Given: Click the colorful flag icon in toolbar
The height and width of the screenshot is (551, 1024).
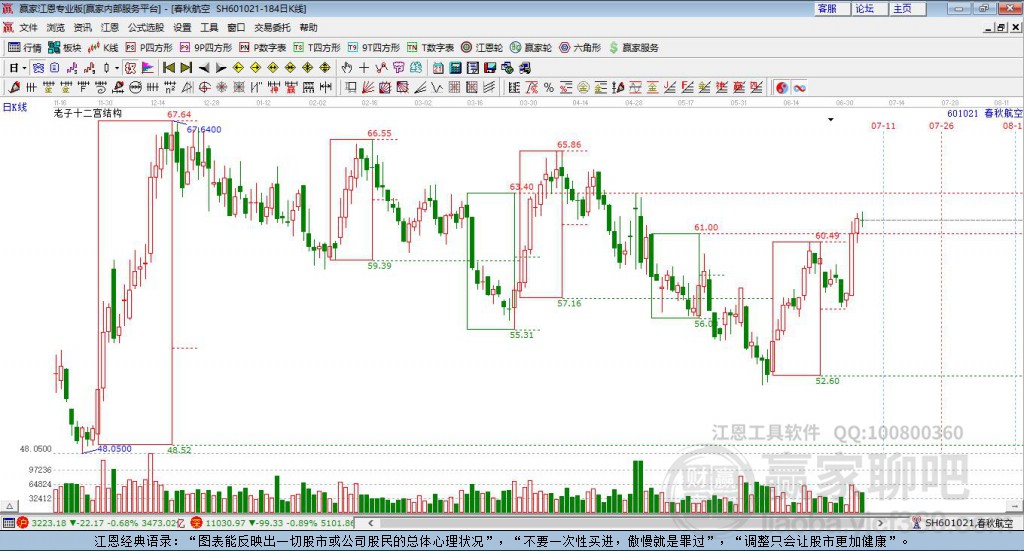Looking at the screenshot, I should (148, 68).
